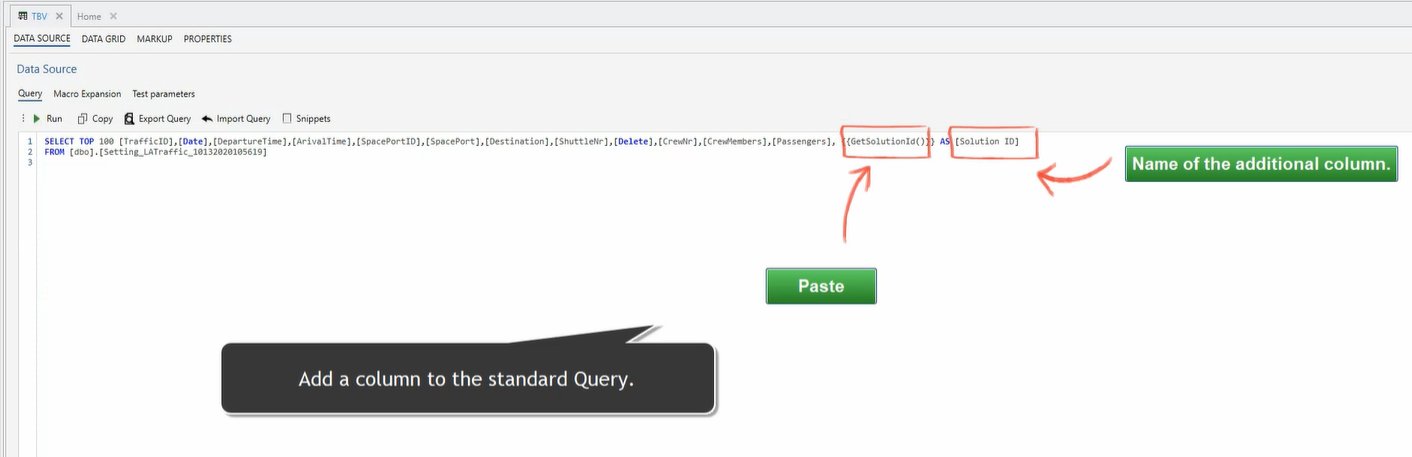Click the Export Query icon

[x=129, y=118]
